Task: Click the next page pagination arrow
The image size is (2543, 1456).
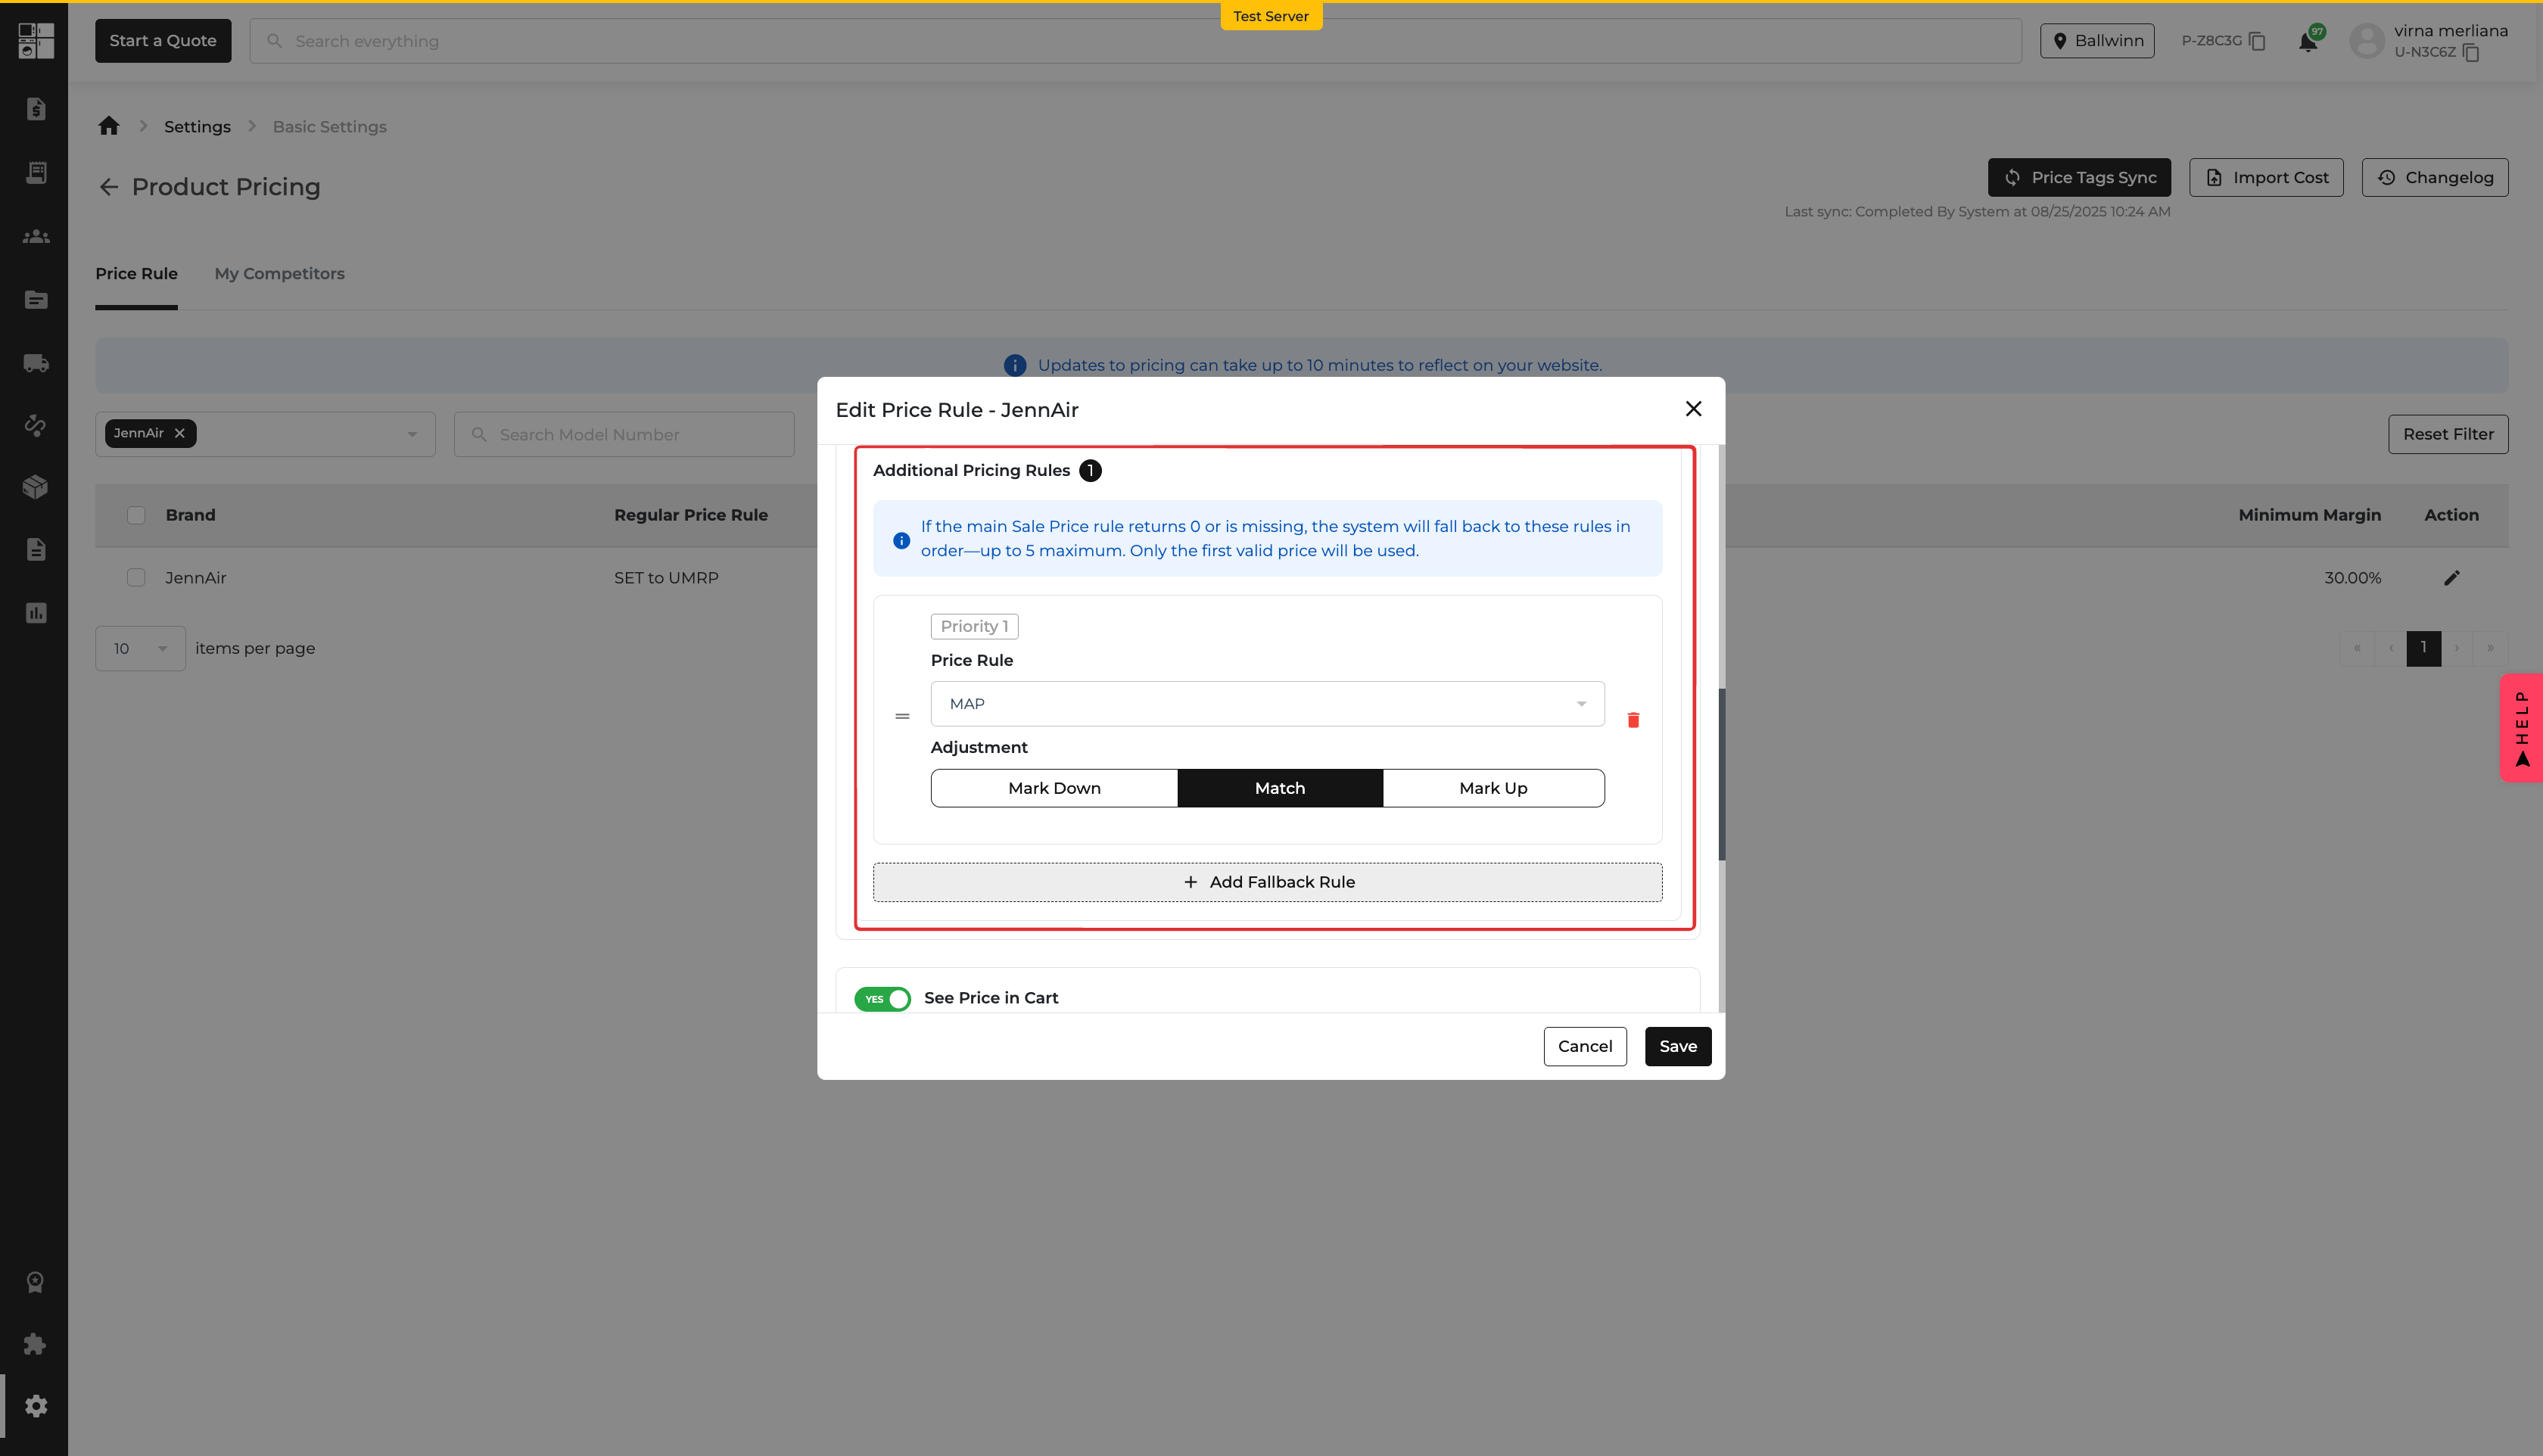Action: pos(2457,648)
